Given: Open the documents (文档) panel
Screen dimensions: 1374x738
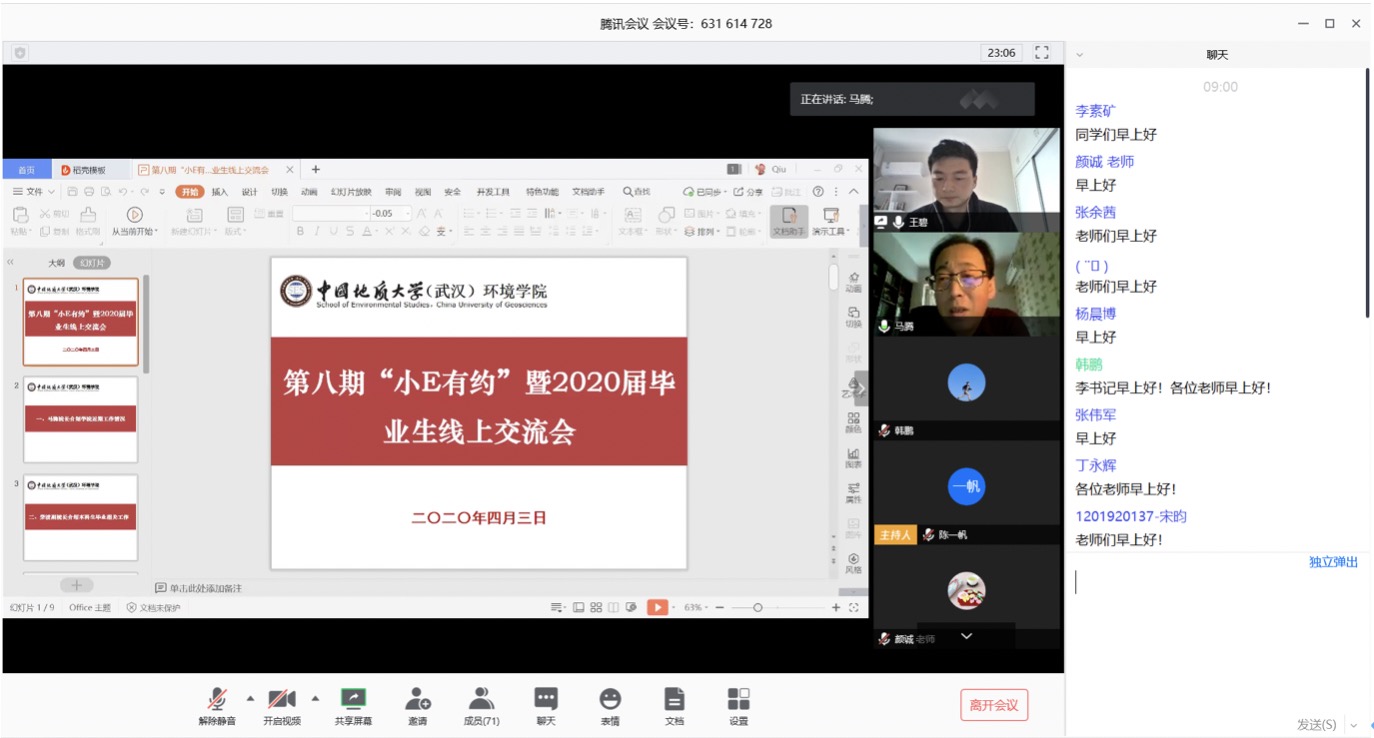Looking at the screenshot, I should [x=674, y=704].
